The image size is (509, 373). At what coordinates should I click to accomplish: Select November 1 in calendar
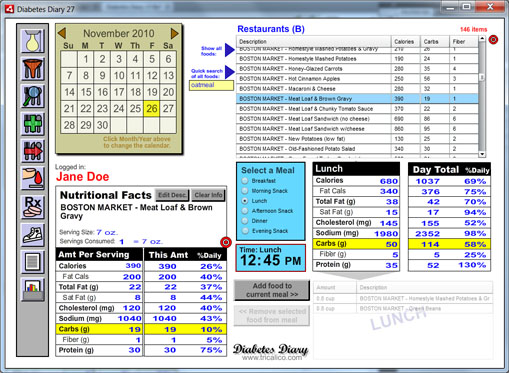pyautogui.click(x=86, y=59)
